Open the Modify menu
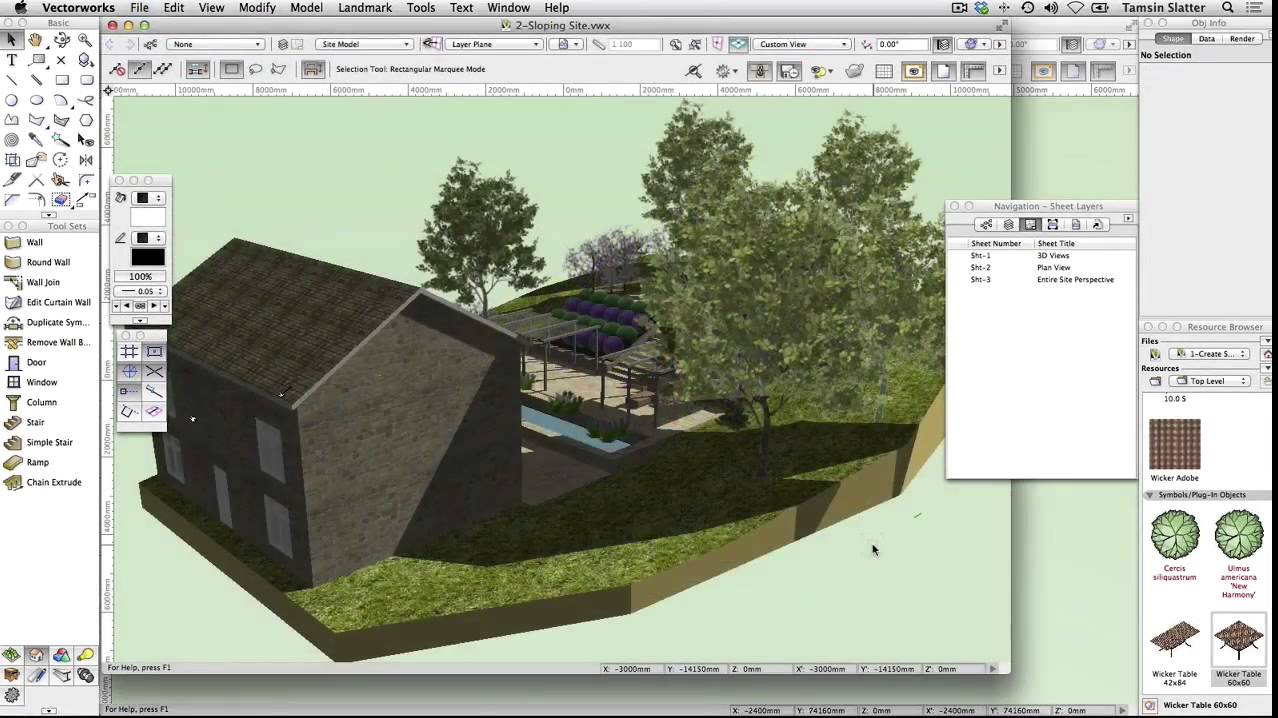The height and width of the screenshot is (718, 1278). coord(257,8)
